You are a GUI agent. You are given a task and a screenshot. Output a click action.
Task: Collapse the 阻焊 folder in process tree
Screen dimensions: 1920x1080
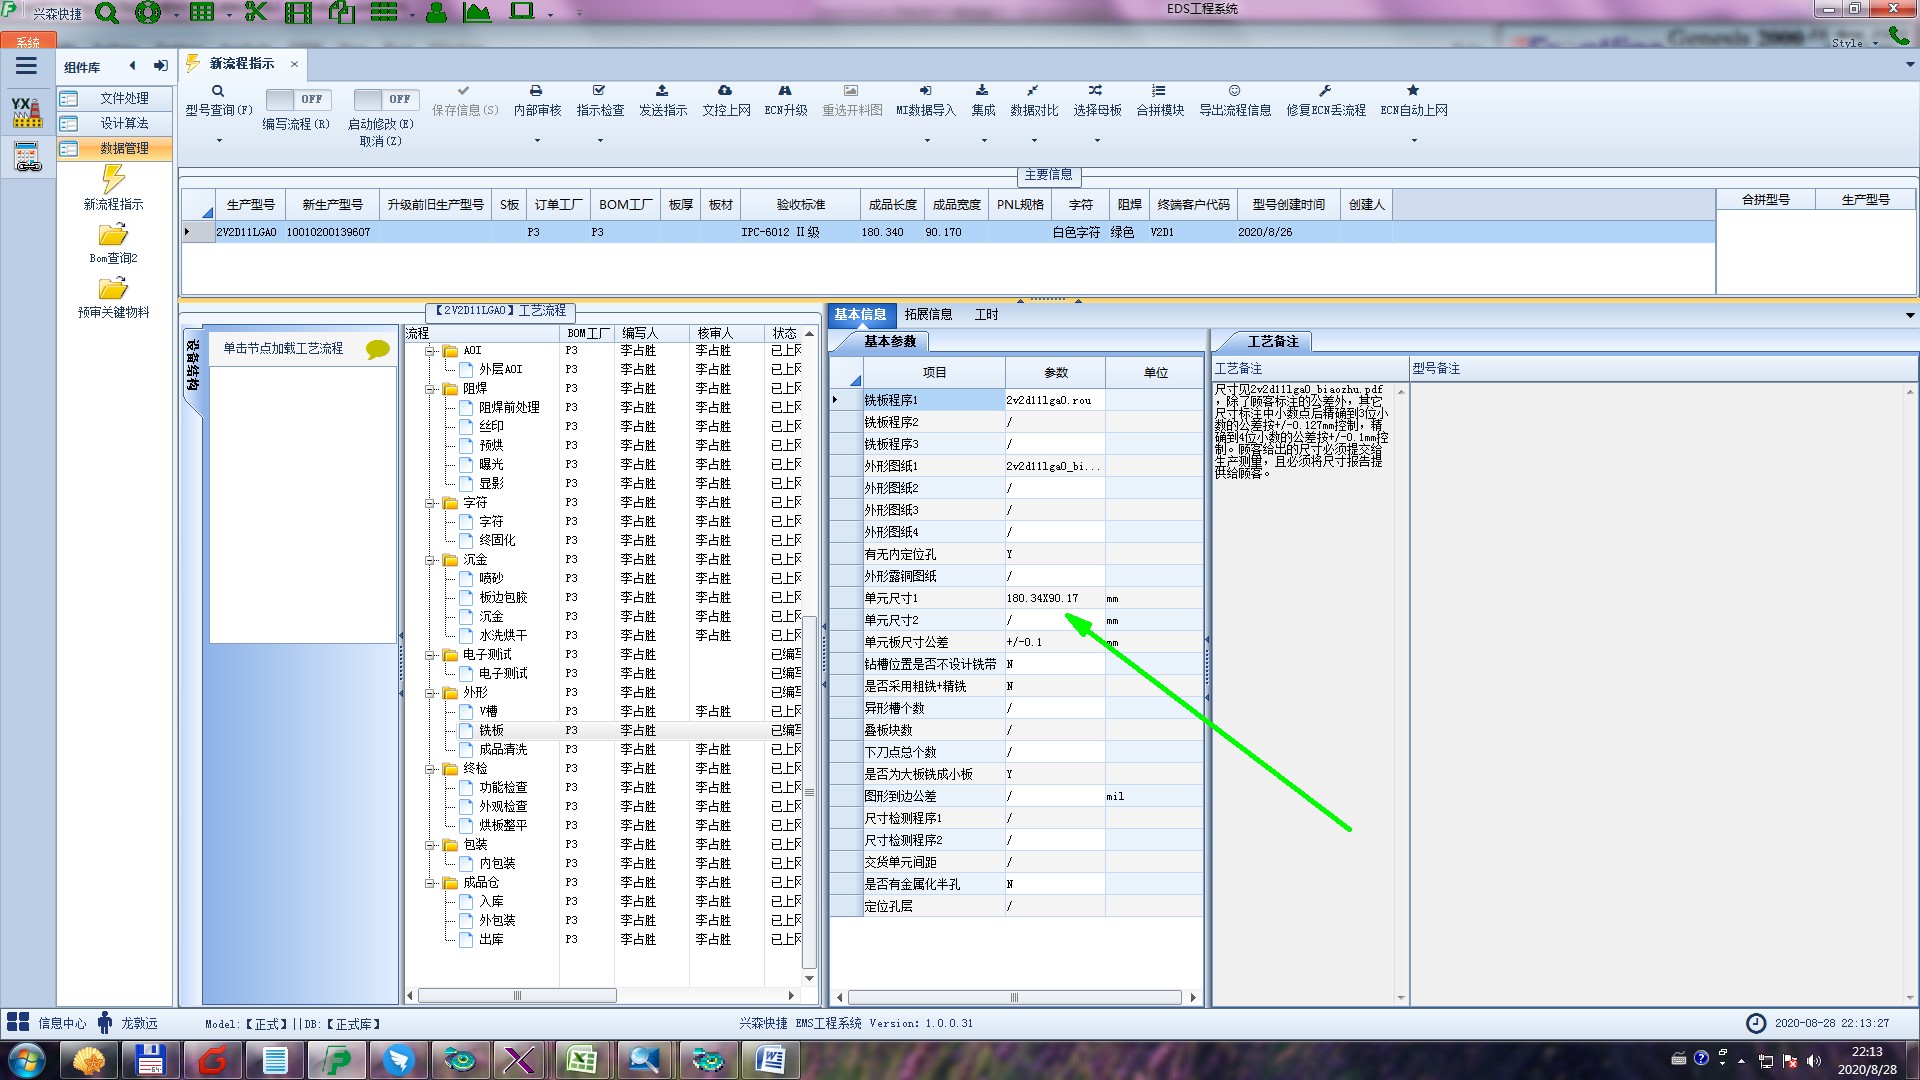tap(431, 389)
